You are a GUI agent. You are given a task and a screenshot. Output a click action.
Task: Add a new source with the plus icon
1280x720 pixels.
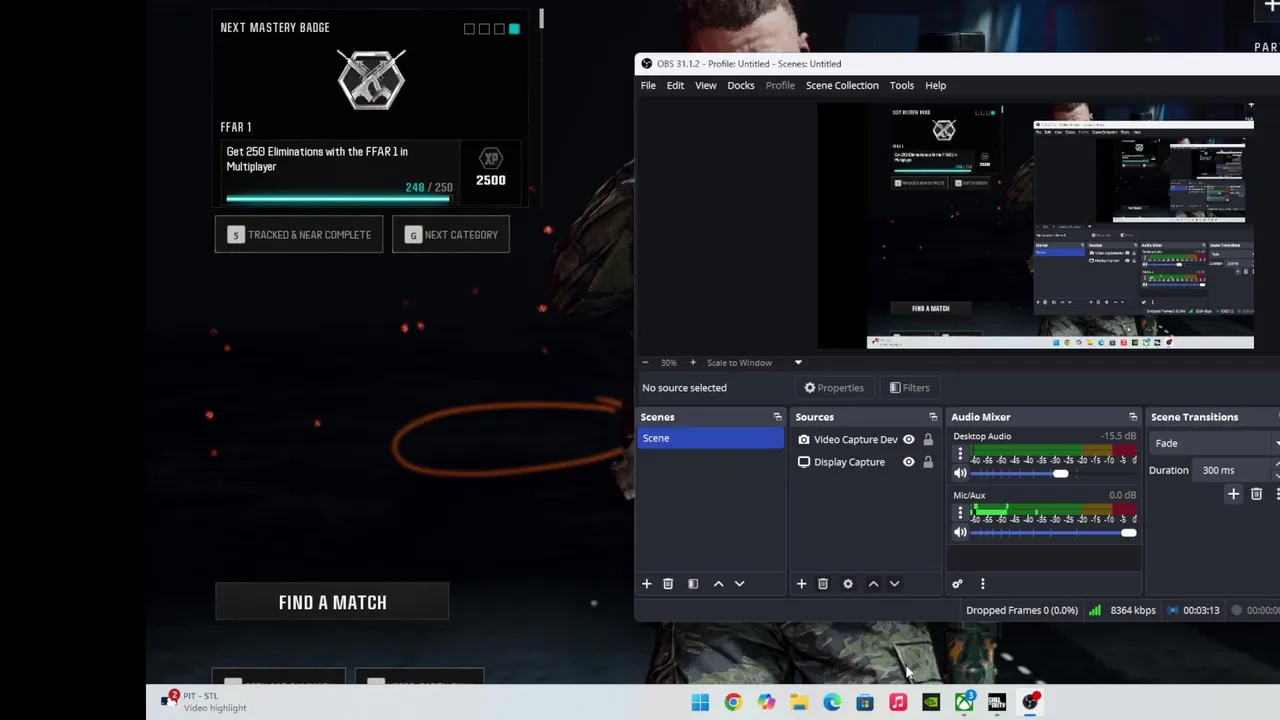coord(801,584)
